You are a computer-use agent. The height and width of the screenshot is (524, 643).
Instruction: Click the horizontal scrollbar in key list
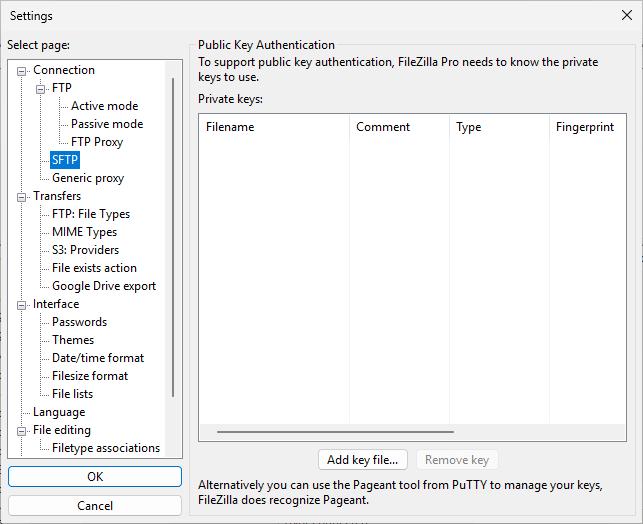pyautogui.click(x=335, y=432)
